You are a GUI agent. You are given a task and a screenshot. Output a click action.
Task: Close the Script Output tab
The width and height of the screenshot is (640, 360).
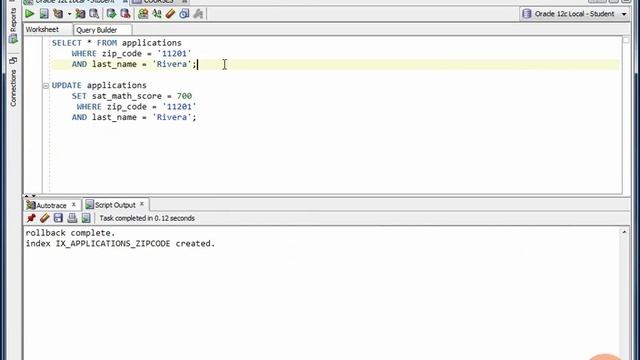pos(142,204)
